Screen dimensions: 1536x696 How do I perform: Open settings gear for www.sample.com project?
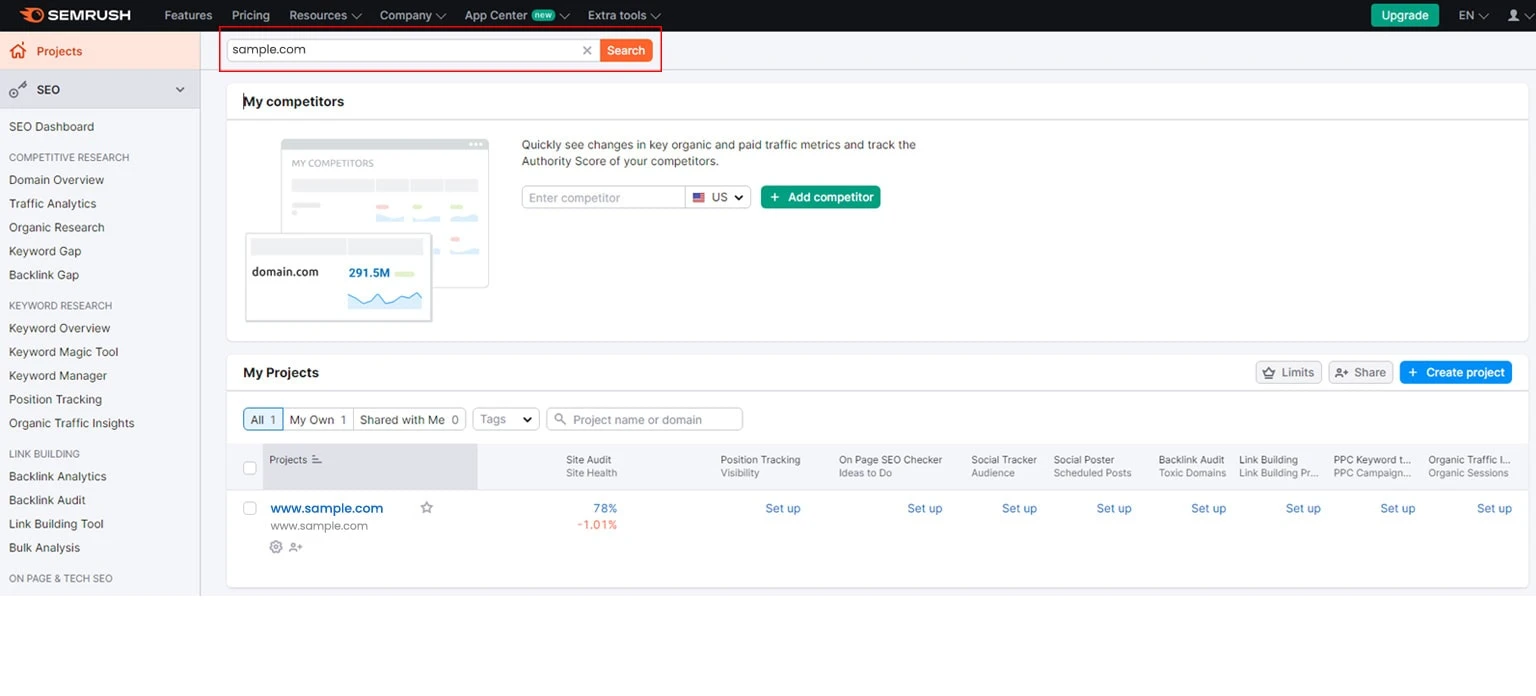276,547
